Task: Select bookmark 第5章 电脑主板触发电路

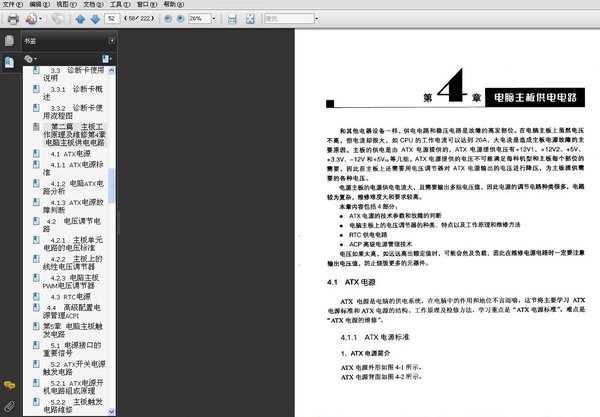Action: tap(73, 330)
